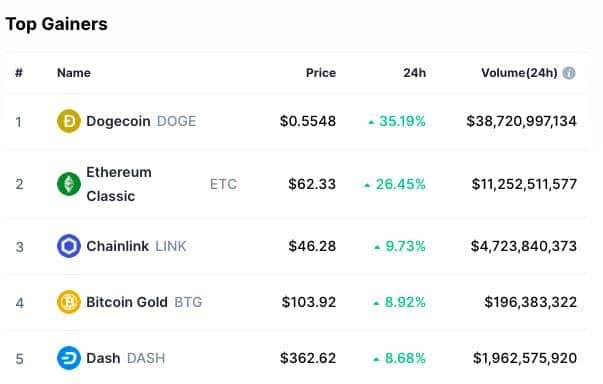
Task: Click the Volume(24h) info icon
Action: 569,73
